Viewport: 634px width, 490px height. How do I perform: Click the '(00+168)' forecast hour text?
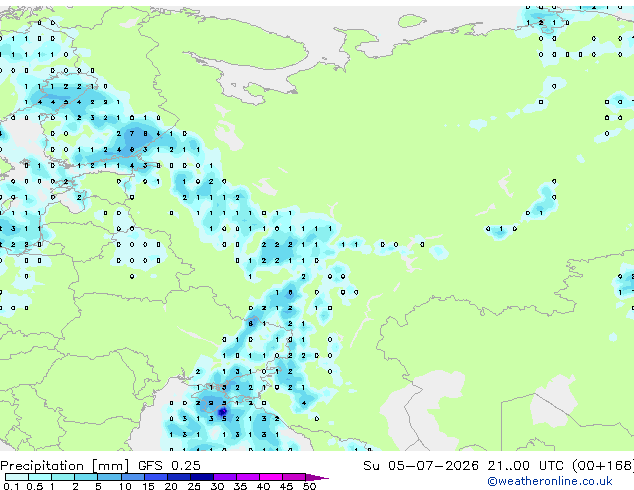click(x=603, y=466)
